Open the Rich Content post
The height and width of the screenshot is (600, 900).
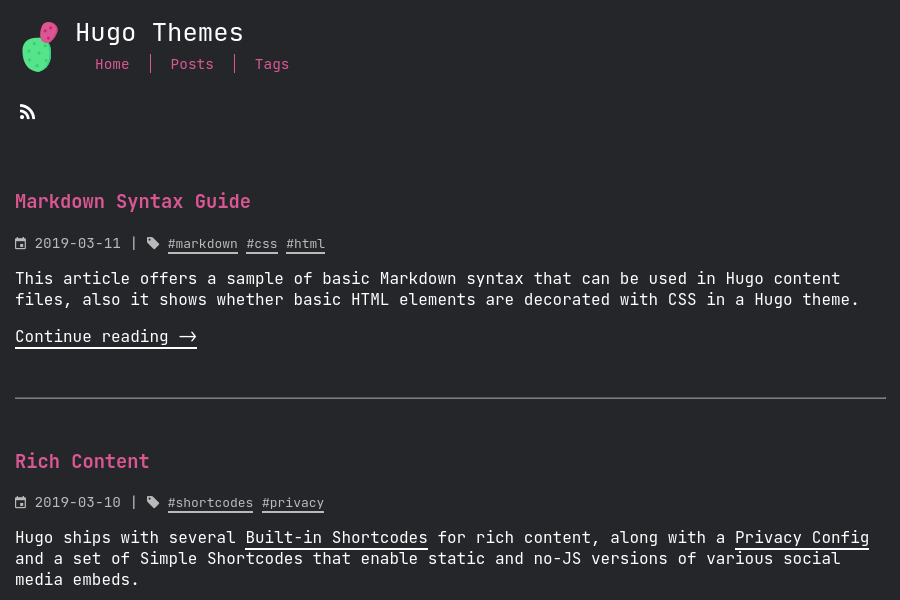coord(82,461)
